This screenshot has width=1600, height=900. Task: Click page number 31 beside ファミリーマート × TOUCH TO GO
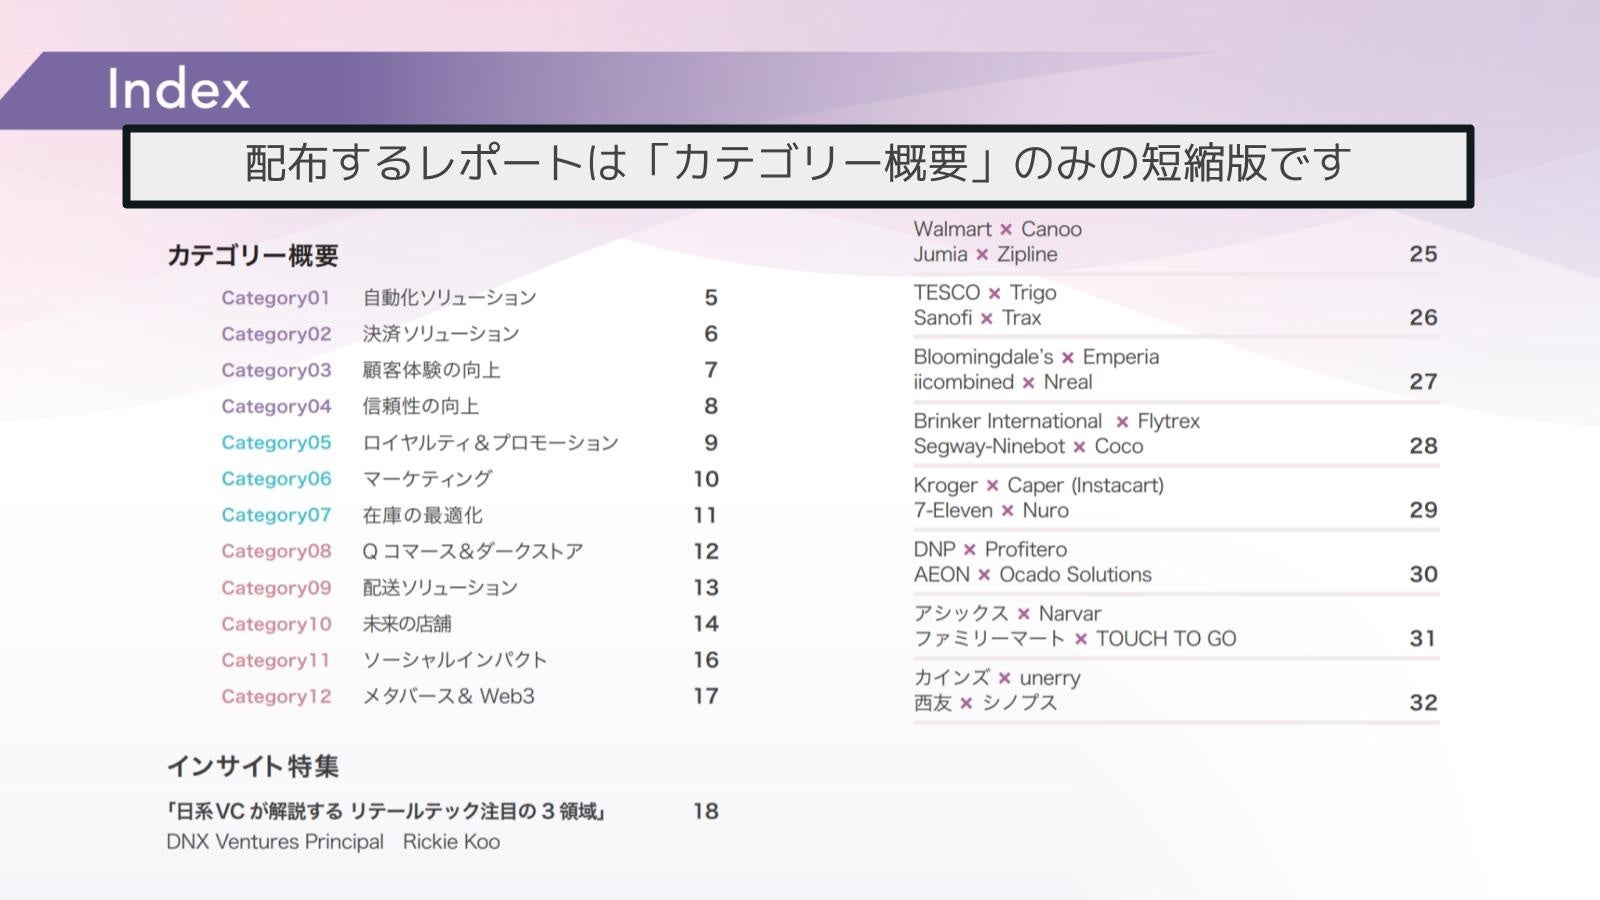pos(1423,639)
